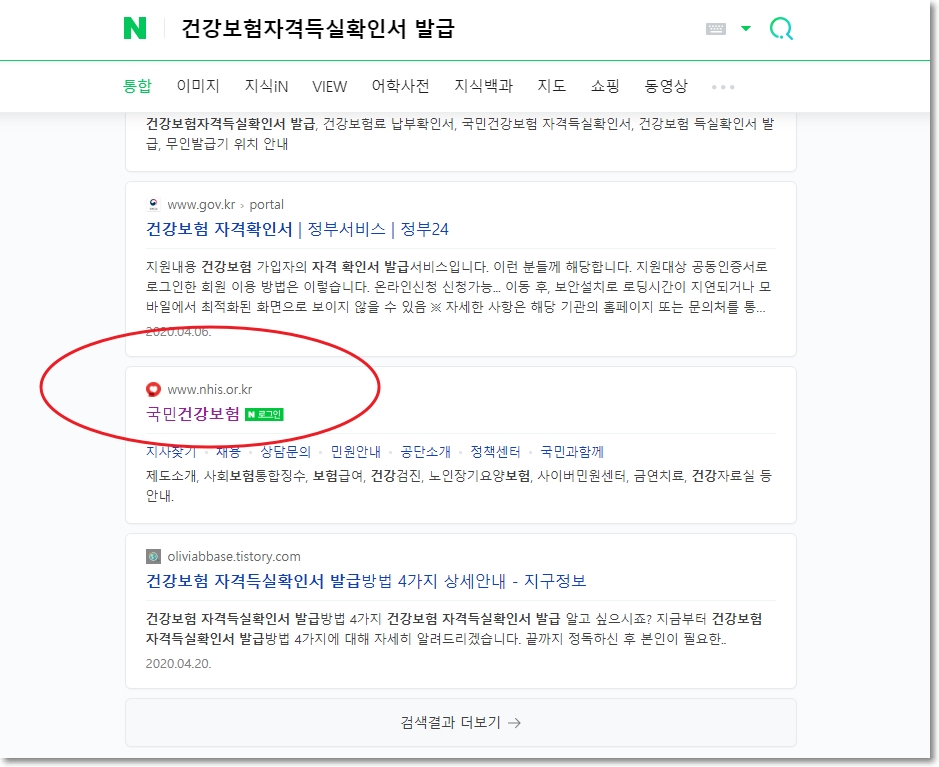Switch to the 이미지 tab
This screenshot has width=939, height=767.
[x=198, y=86]
